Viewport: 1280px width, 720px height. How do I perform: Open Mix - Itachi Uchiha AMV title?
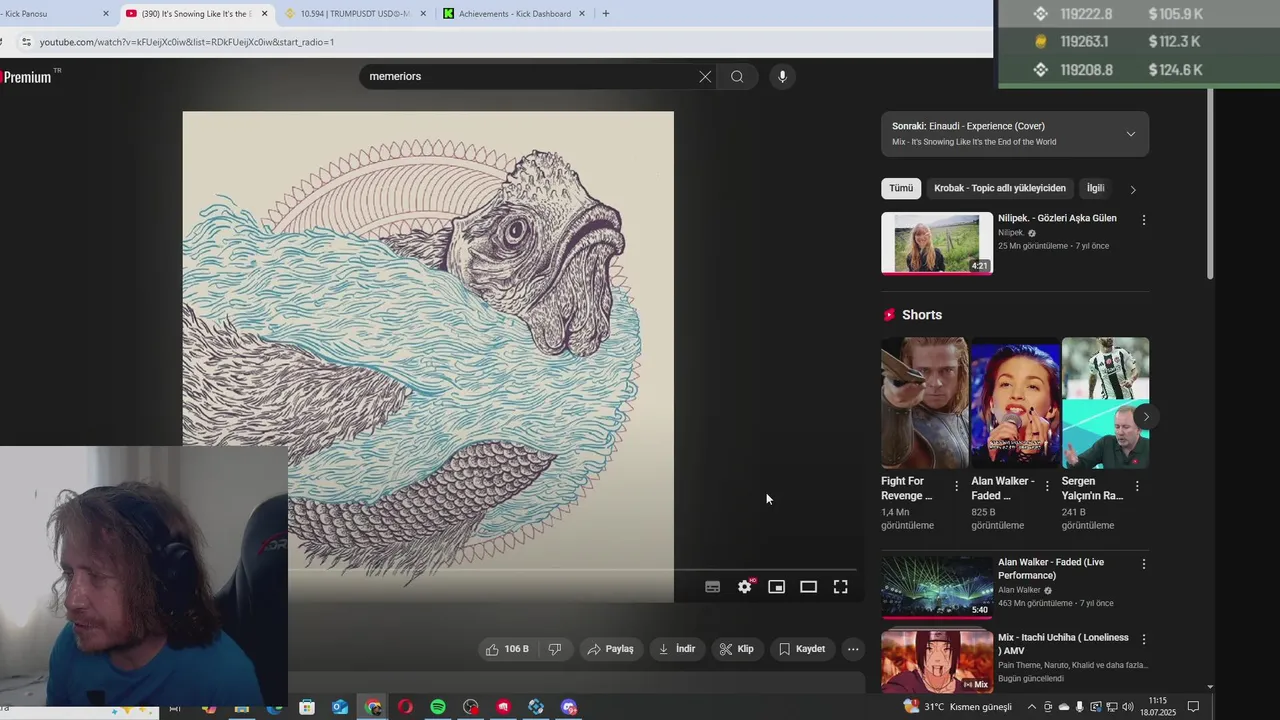pos(1063,644)
